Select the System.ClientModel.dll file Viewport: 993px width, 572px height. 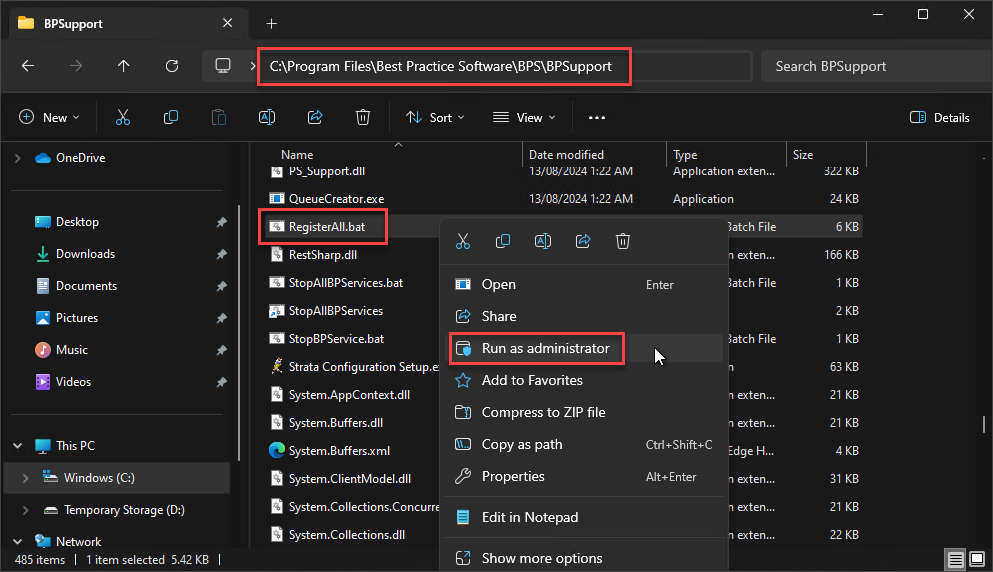(350, 479)
